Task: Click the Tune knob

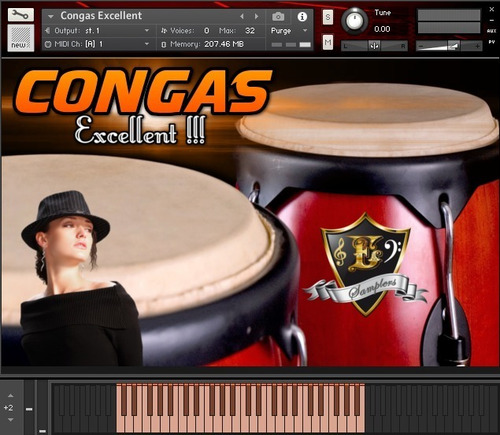Action: 354,21
